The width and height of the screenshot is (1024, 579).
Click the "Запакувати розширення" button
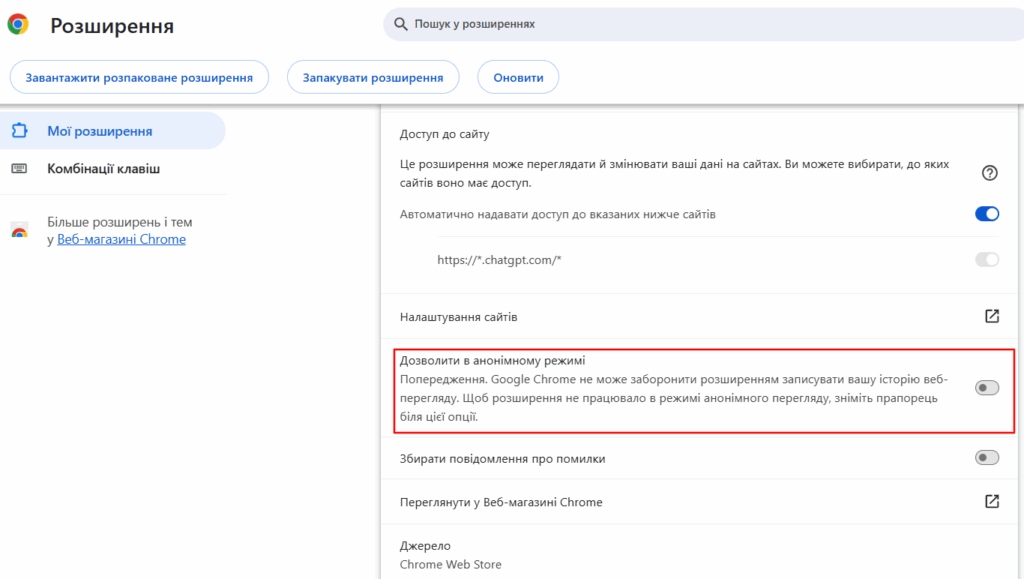pos(372,77)
